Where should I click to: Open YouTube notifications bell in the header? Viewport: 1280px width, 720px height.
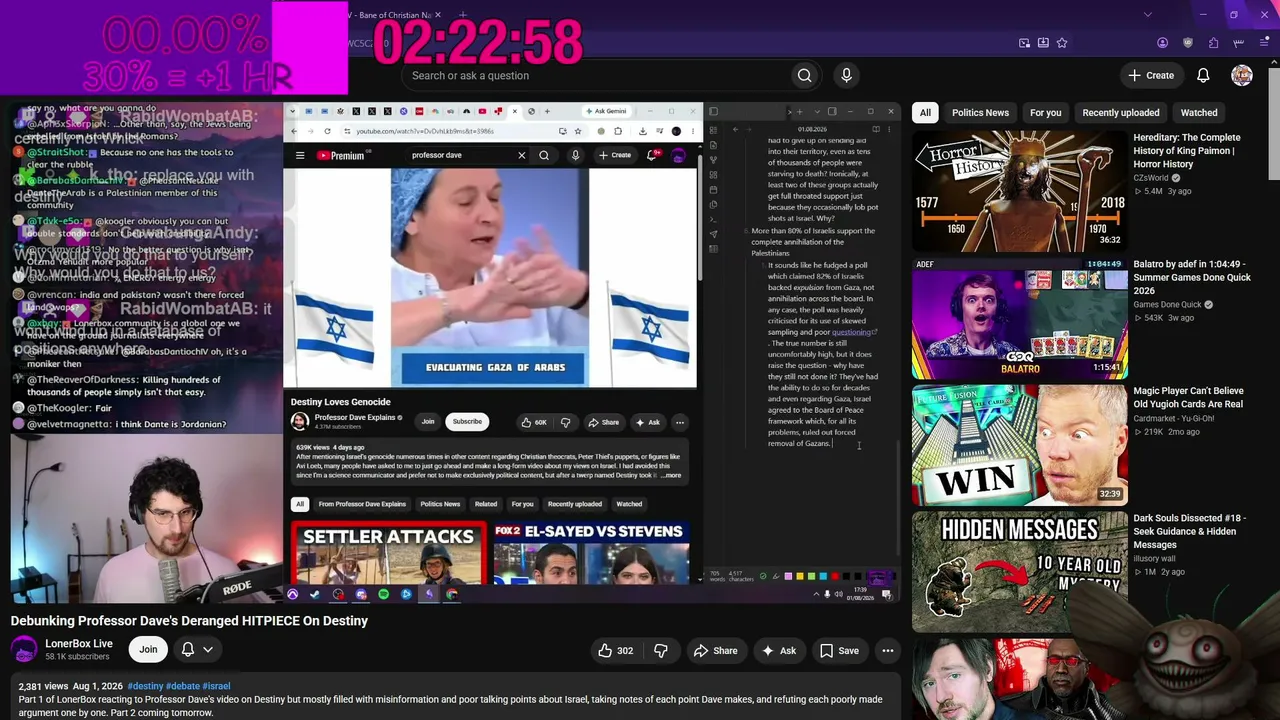(1203, 75)
